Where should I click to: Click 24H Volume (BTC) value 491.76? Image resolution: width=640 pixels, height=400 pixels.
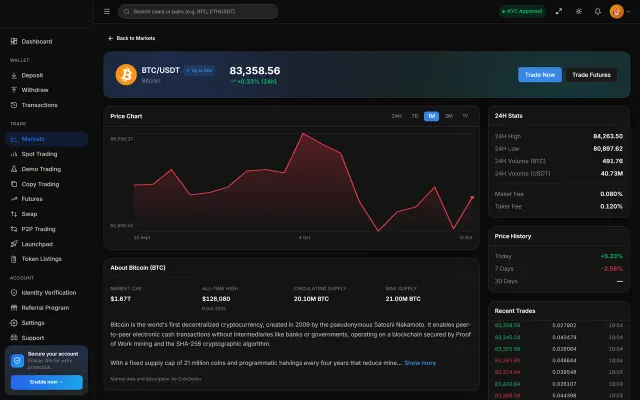(613, 161)
